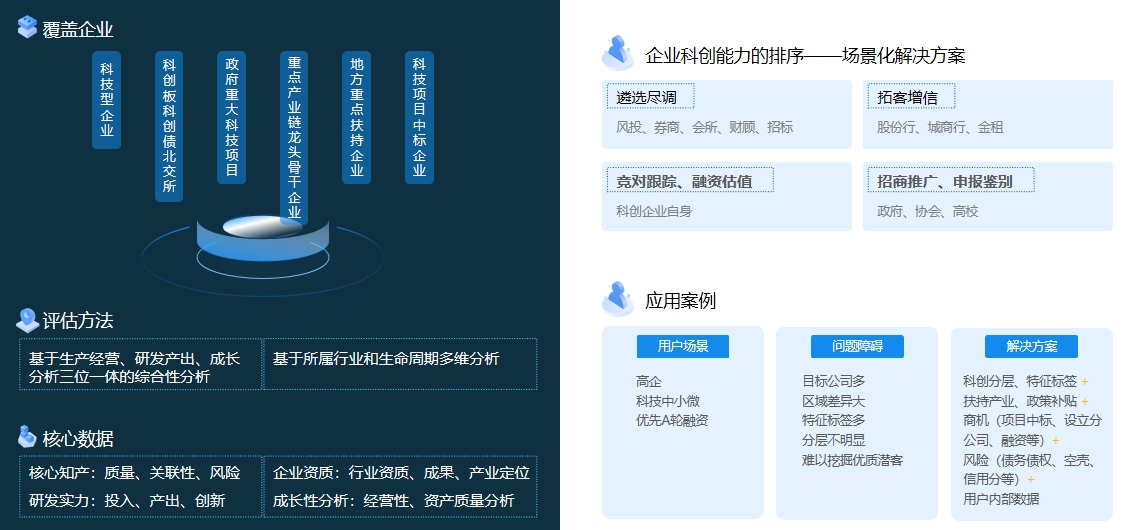Viewport: 1134px width, 530px height.
Task: Click 科创分层、特征标签 in the 解决方案 card
Action: point(1020,381)
